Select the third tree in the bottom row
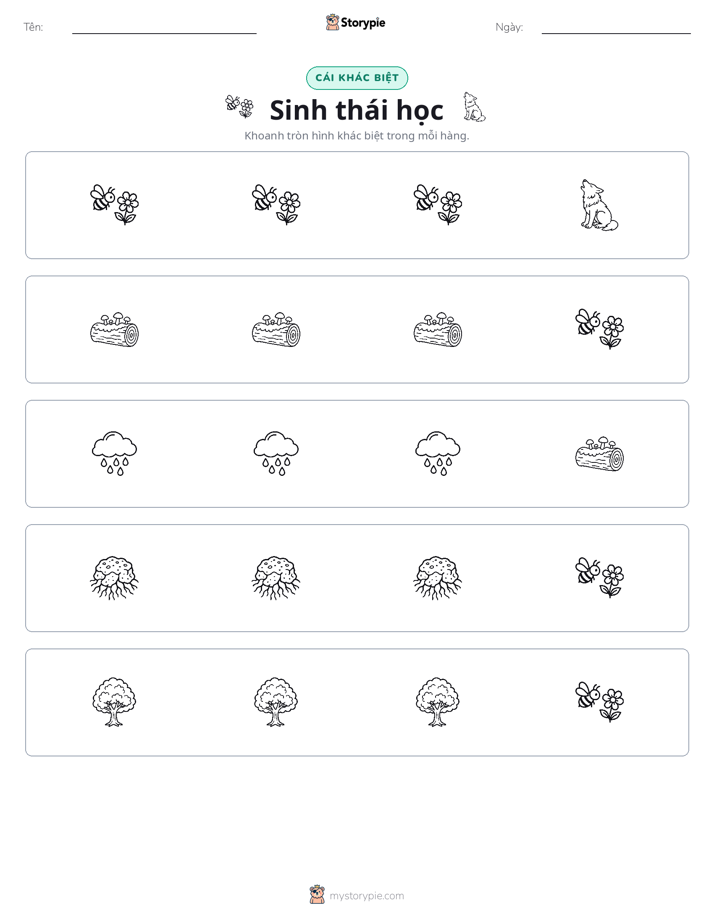714x924 pixels. (x=438, y=702)
